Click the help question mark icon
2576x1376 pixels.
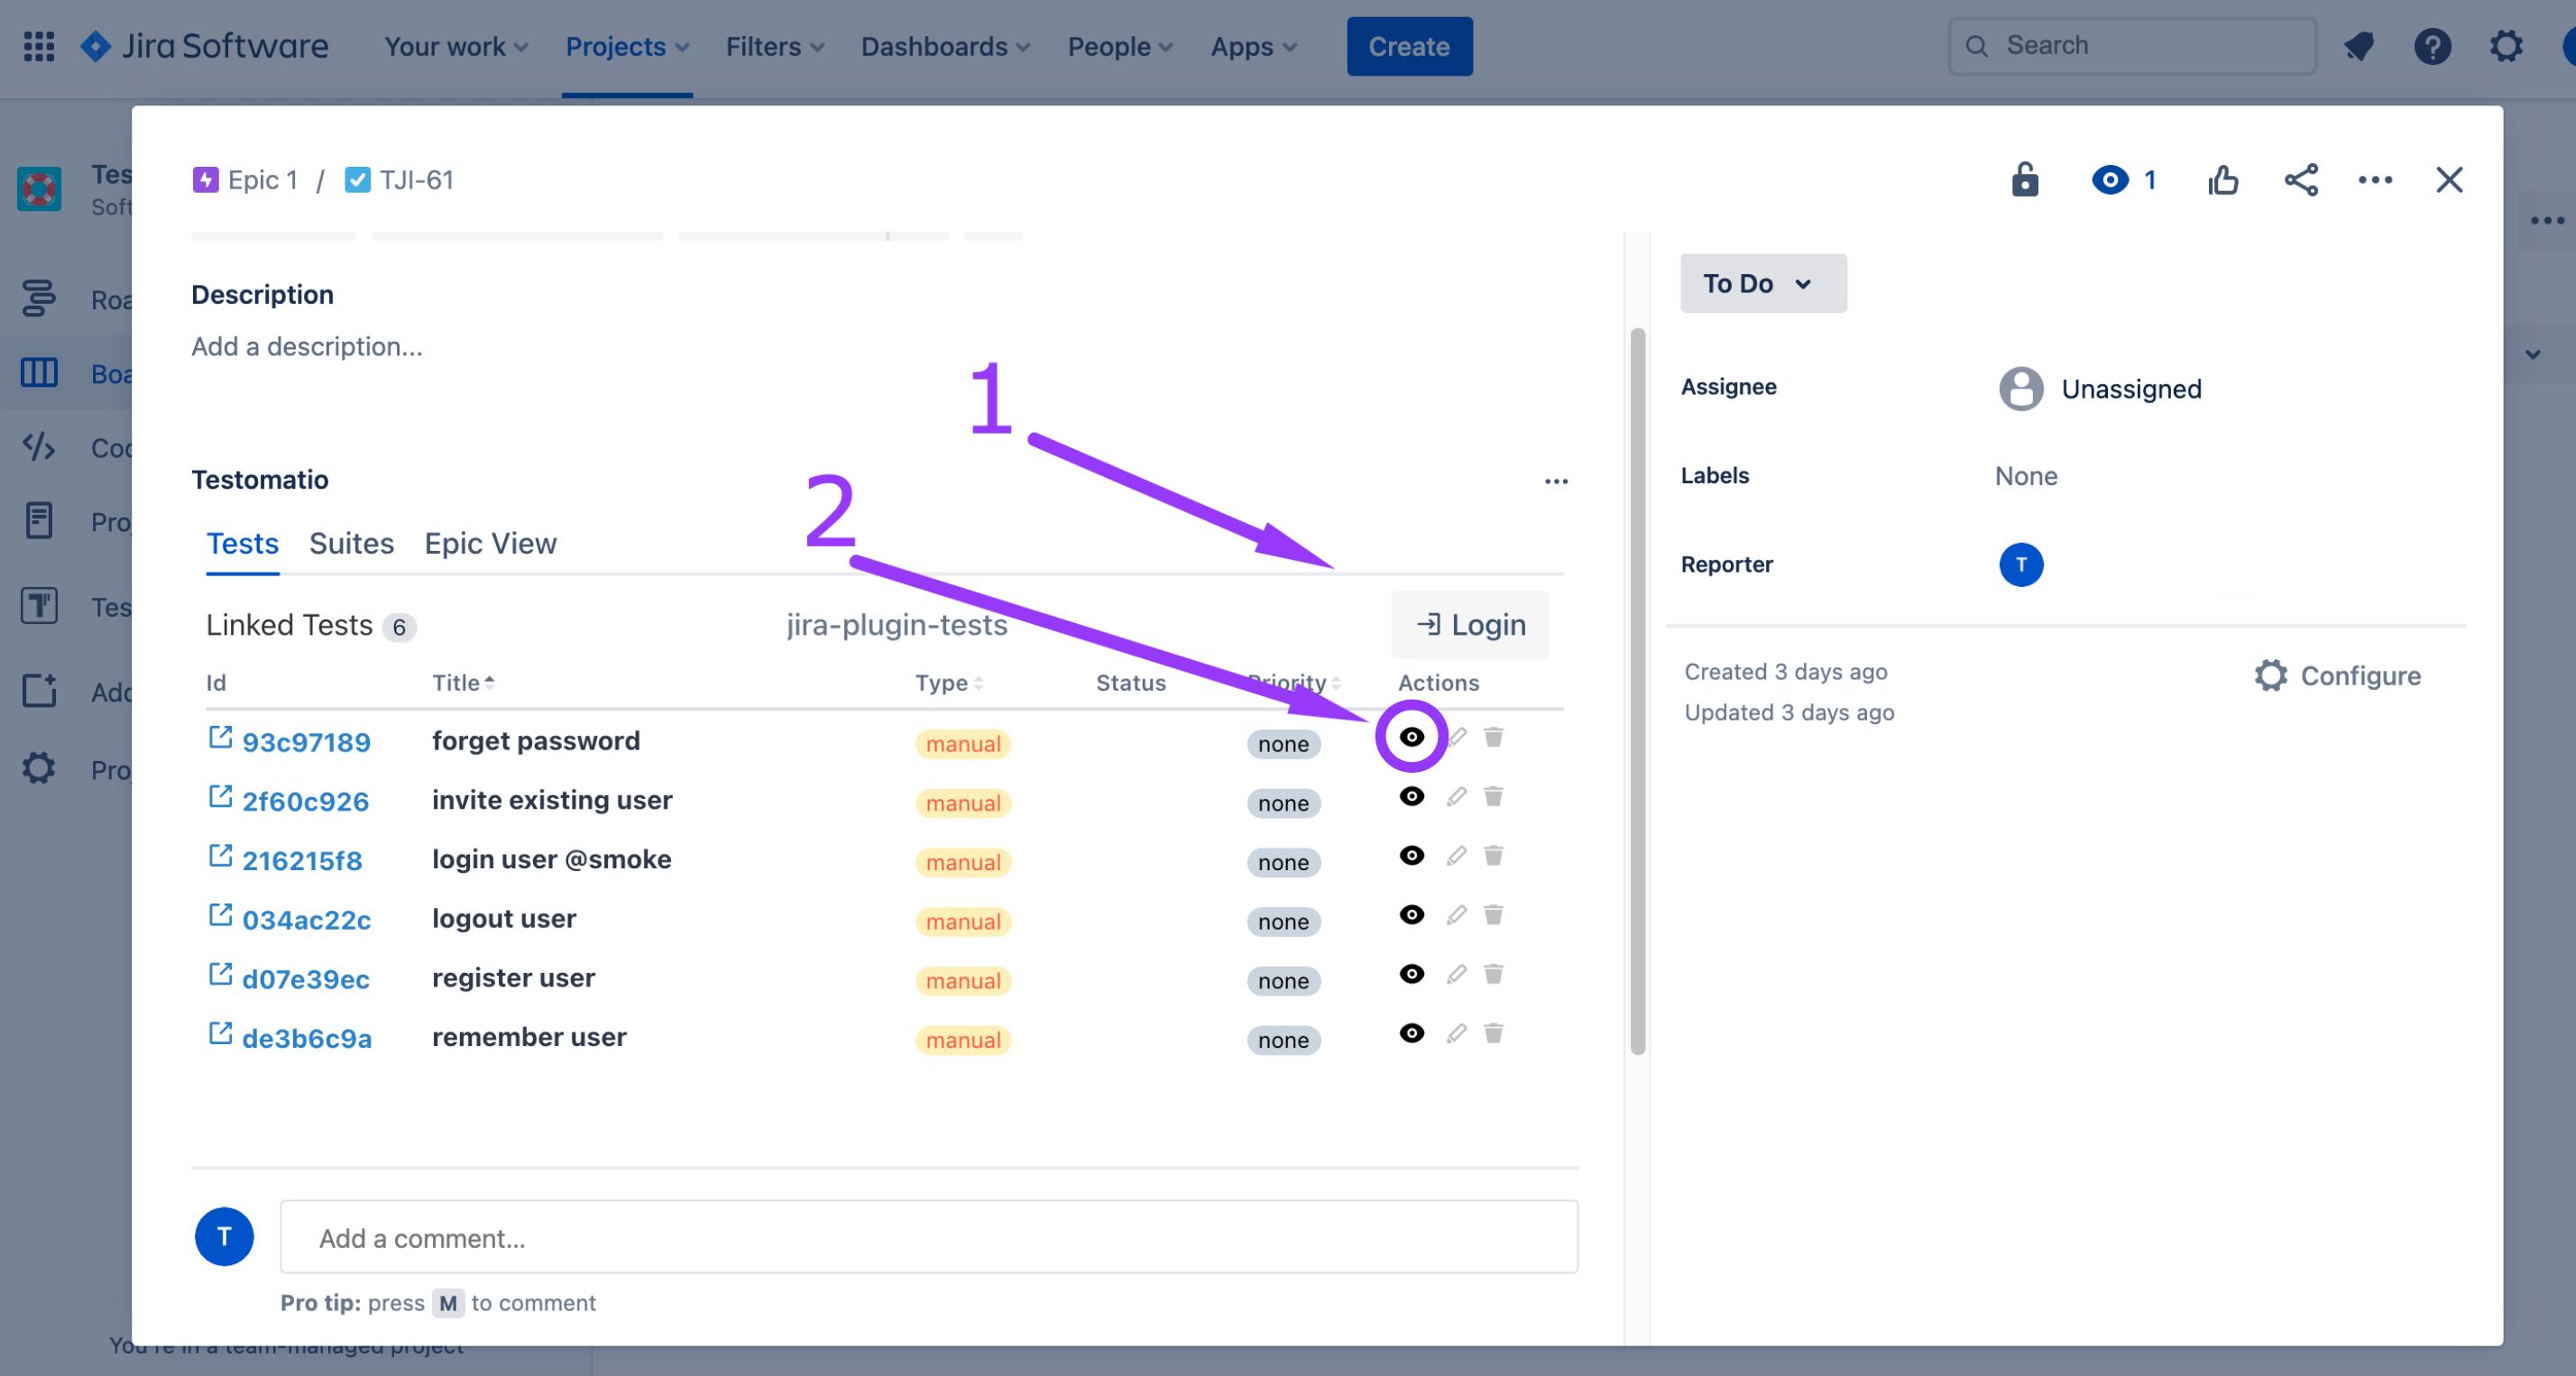[2431, 46]
